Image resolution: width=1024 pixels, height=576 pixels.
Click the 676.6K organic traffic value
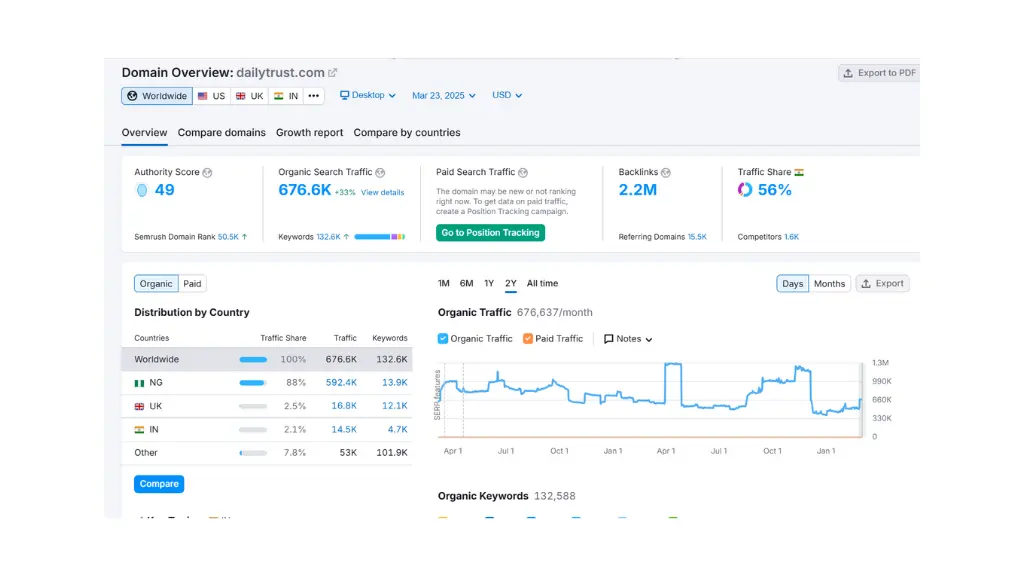304,190
